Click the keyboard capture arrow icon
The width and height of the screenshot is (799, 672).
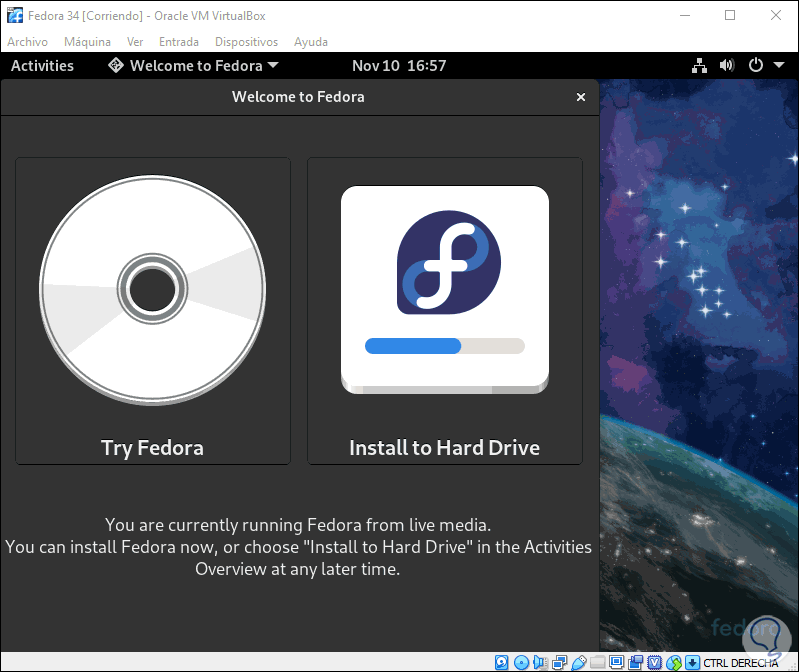[x=692, y=662]
